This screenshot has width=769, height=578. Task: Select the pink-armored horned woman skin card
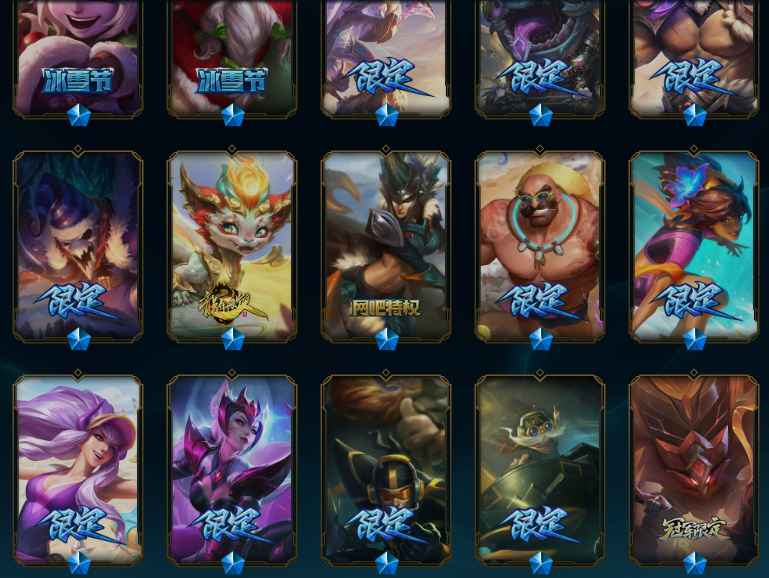[232, 470]
